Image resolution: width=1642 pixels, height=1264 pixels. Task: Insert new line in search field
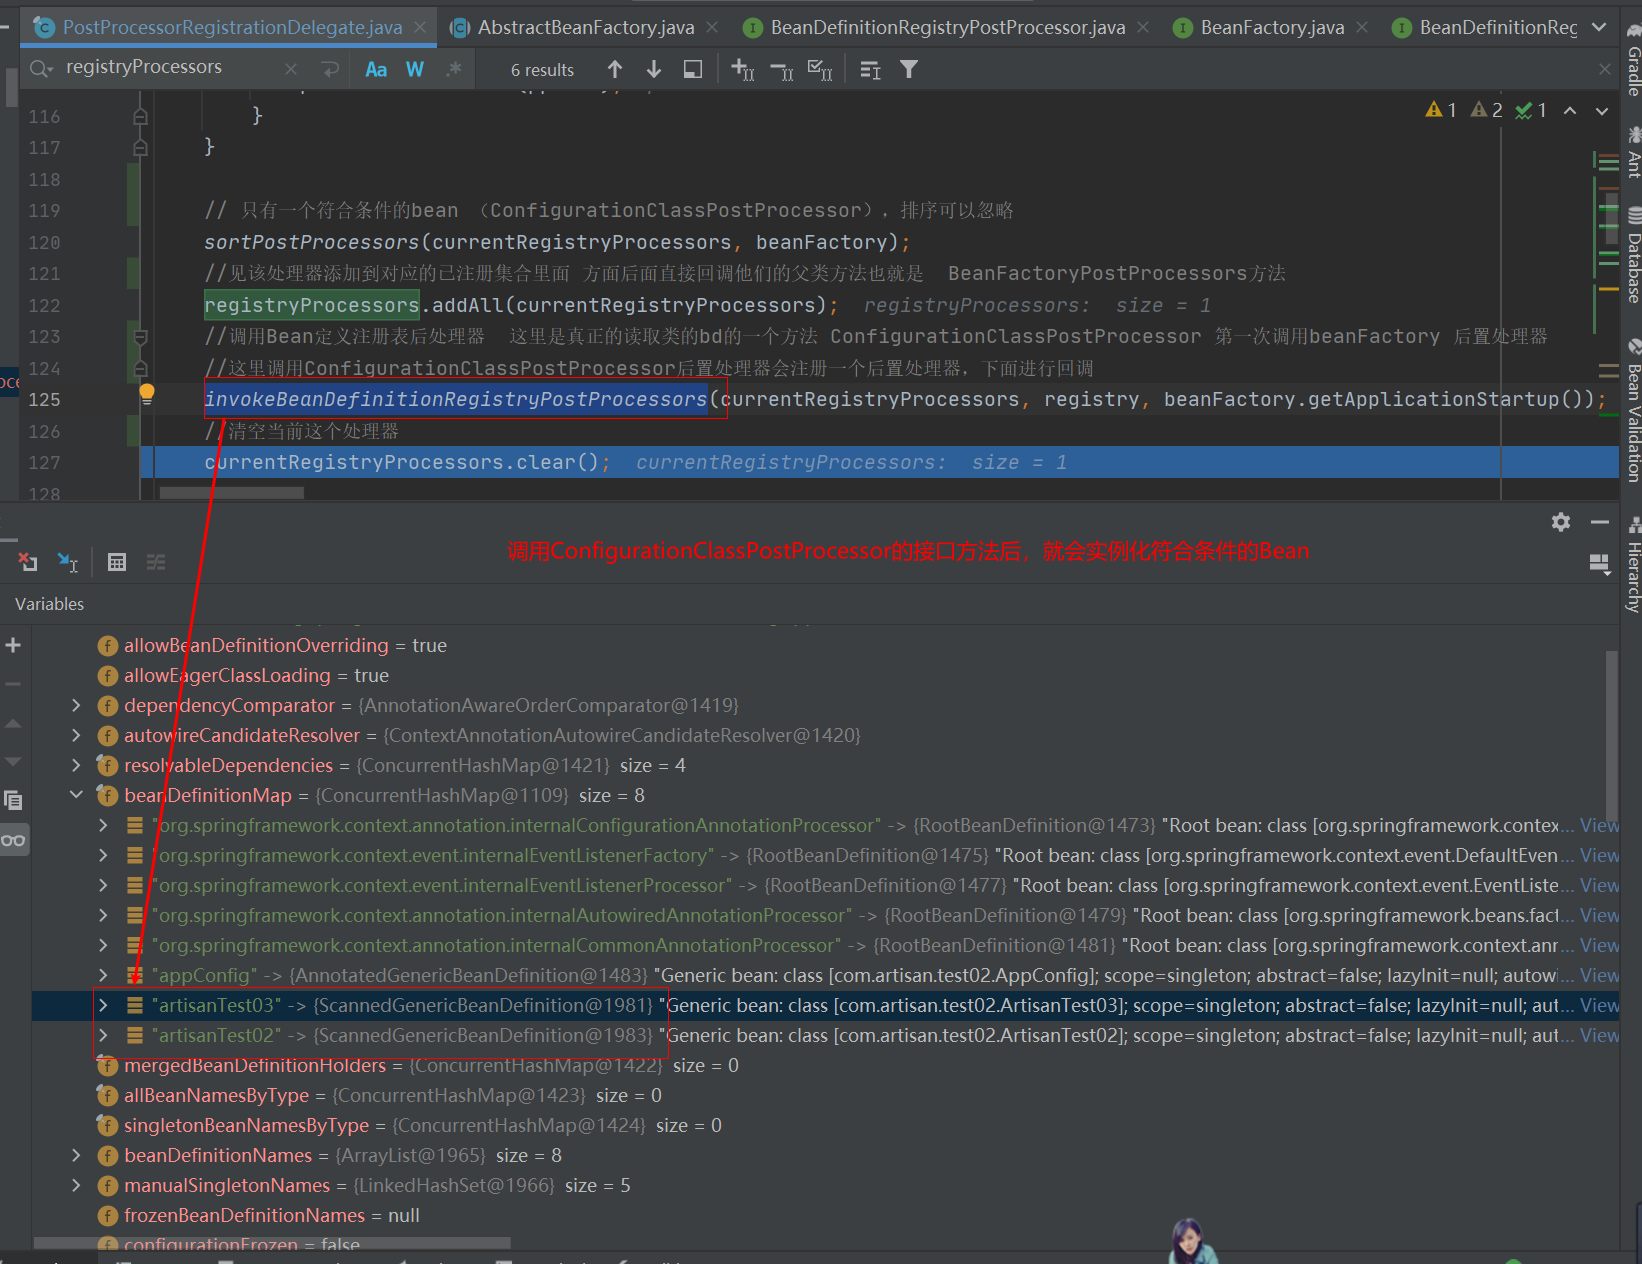pos(330,69)
